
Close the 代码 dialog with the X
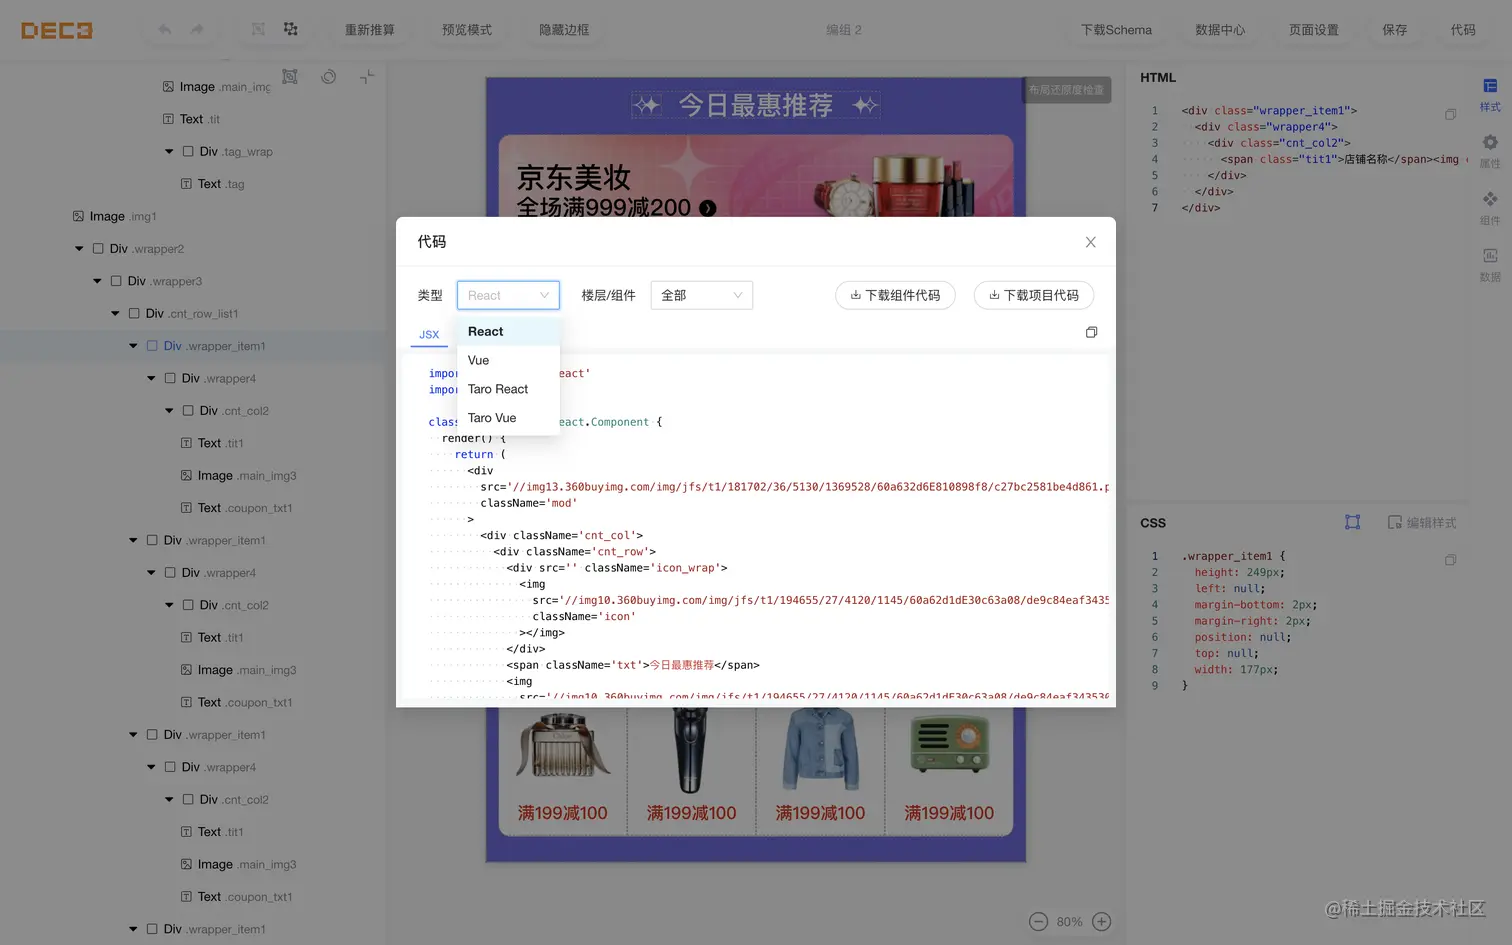tap(1091, 242)
